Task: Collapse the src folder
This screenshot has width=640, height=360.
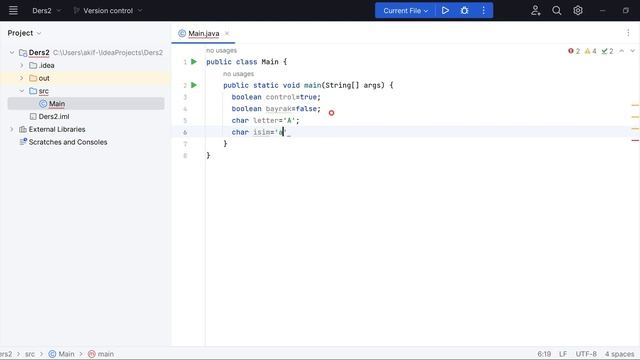Action: (22, 91)
